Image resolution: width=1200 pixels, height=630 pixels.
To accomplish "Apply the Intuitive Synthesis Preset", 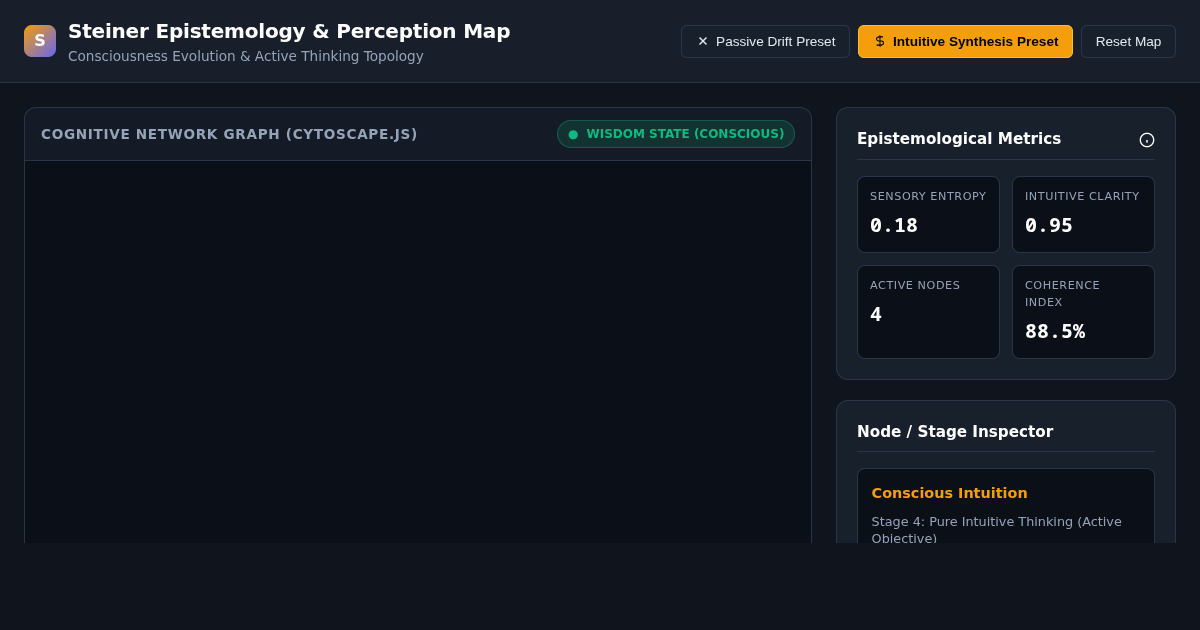I will (965, 41).
